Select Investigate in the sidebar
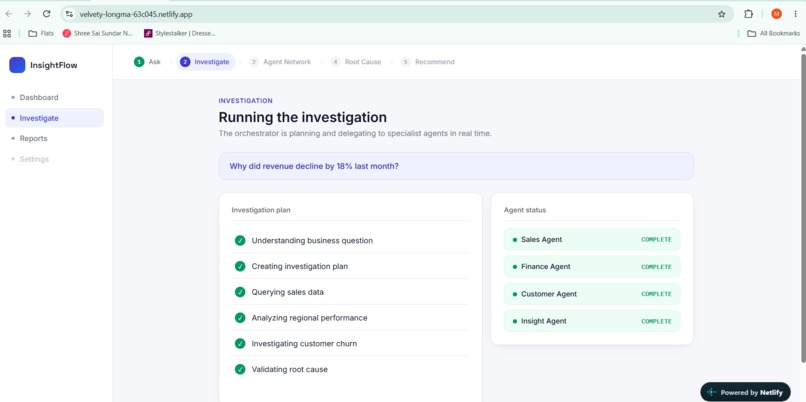The height and width of the screenshot is (402, 806). coord(54,118)
